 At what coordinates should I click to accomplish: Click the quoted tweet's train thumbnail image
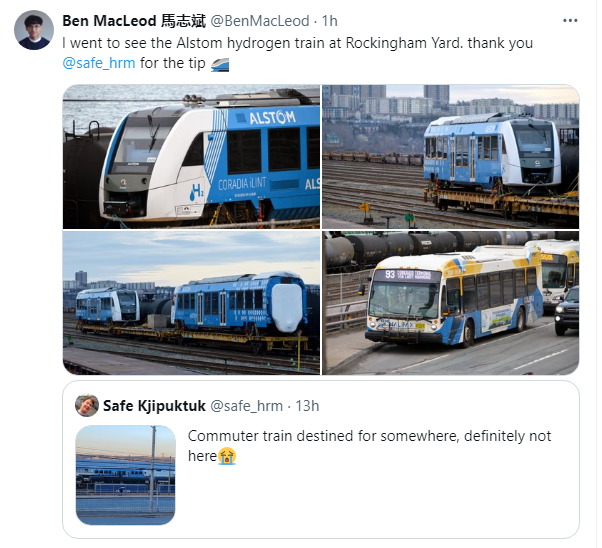(x=126, y=475)
